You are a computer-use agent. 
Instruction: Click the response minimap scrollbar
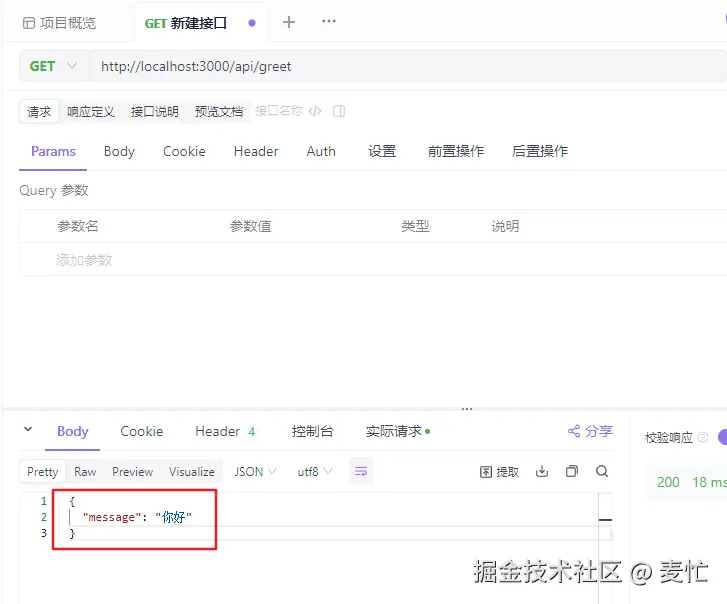tap(605, 516)
